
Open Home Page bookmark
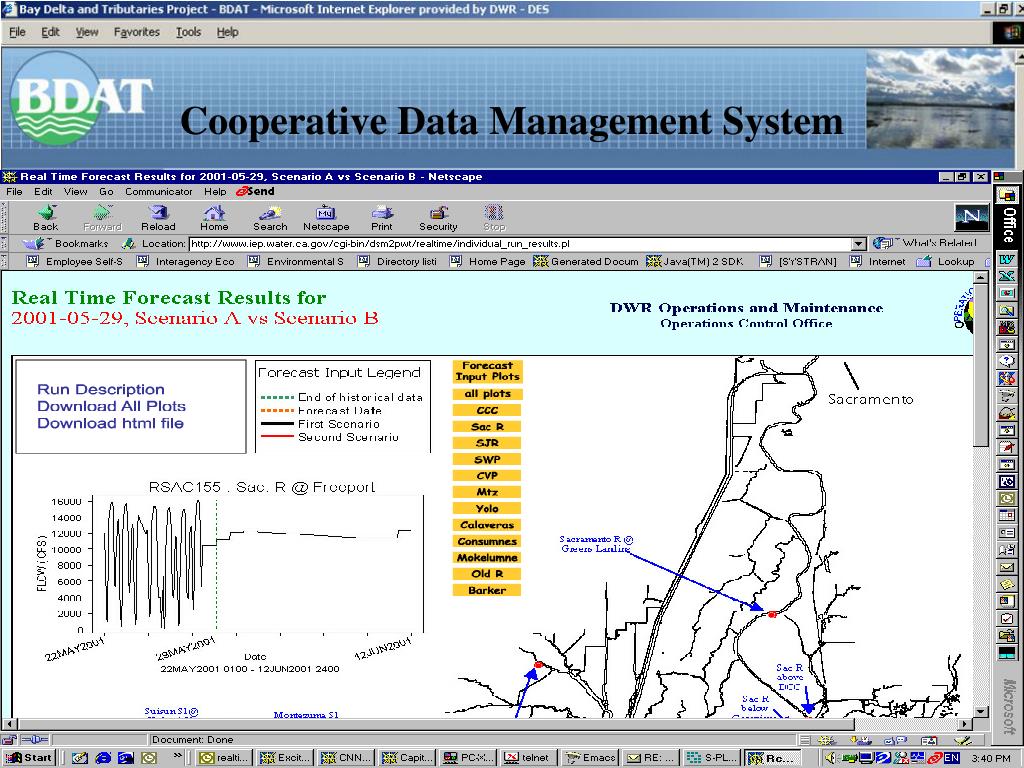488,261
